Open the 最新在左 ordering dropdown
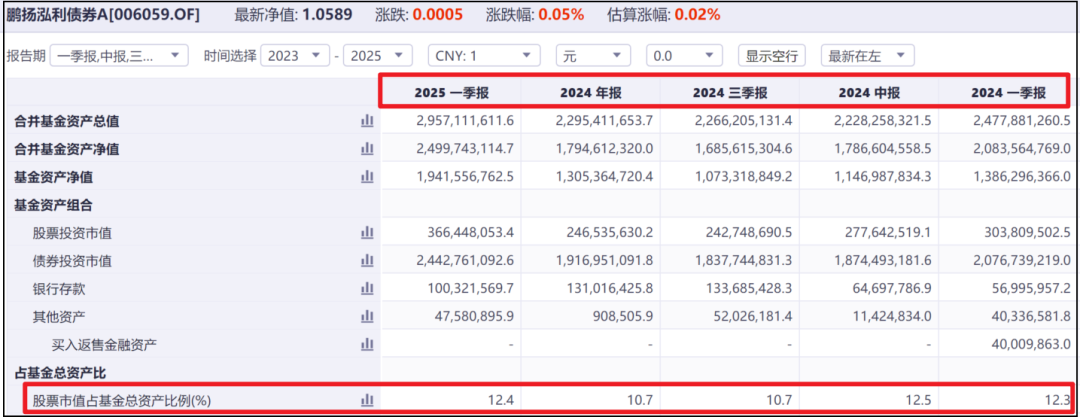 click(868, 56)
